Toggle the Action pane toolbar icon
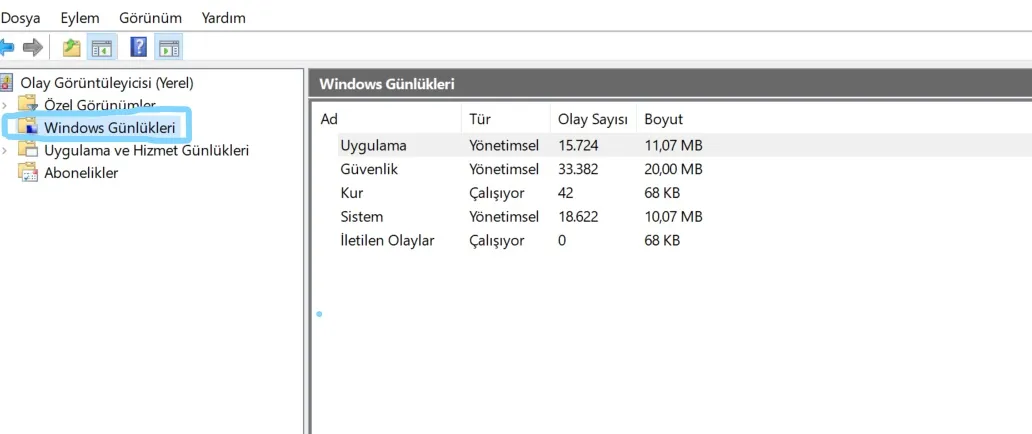This screenshot has width=1032, height=434. click(169, 47)
